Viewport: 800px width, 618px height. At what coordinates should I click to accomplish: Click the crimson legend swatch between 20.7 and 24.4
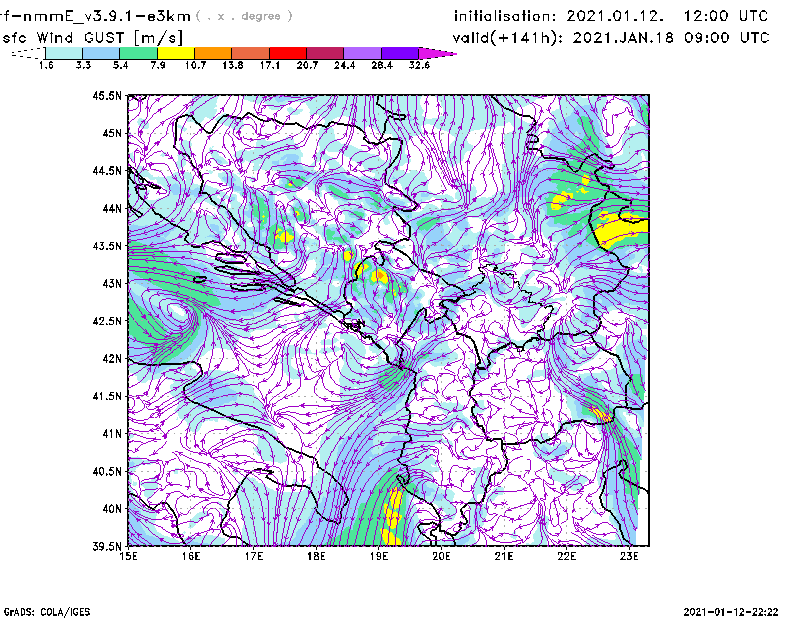coord(325,53)
